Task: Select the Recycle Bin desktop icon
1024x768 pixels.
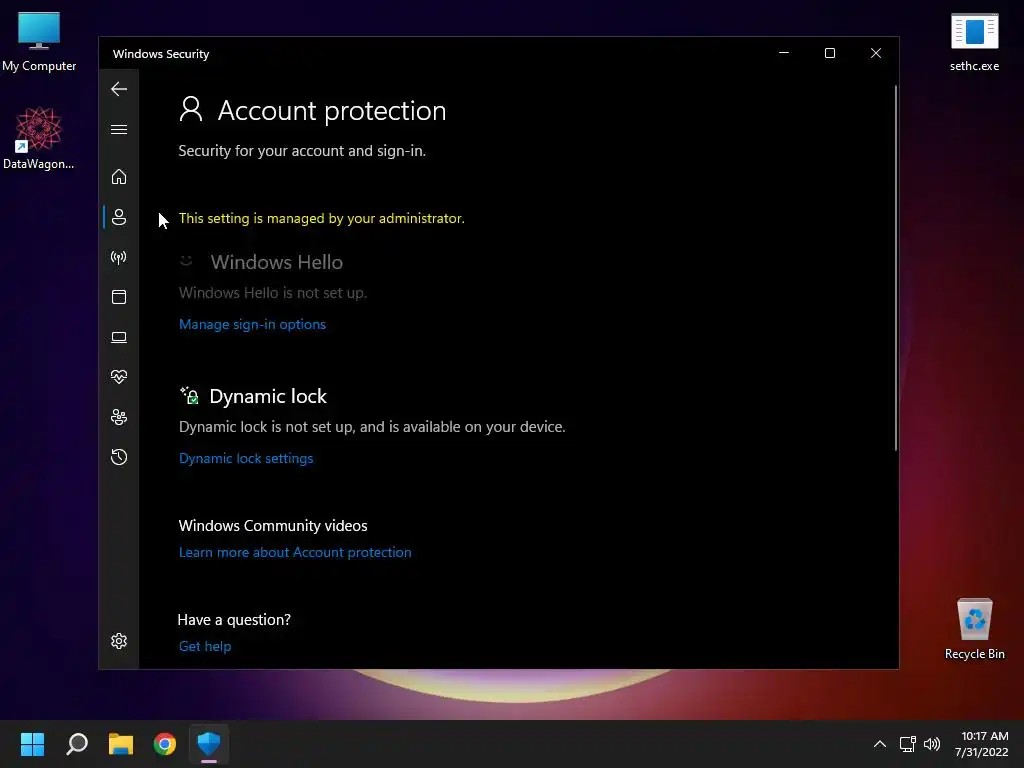Action: click(x=974, y=629)
